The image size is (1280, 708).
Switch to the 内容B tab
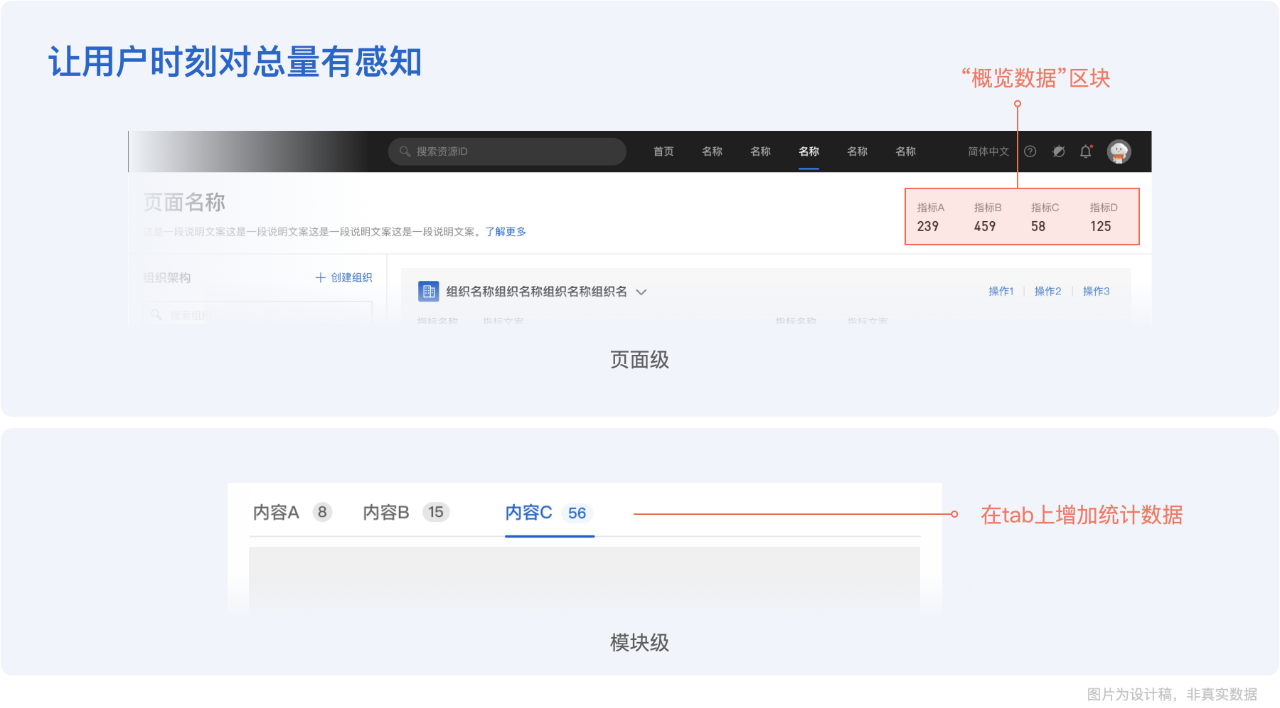click(x=386, y=513)
